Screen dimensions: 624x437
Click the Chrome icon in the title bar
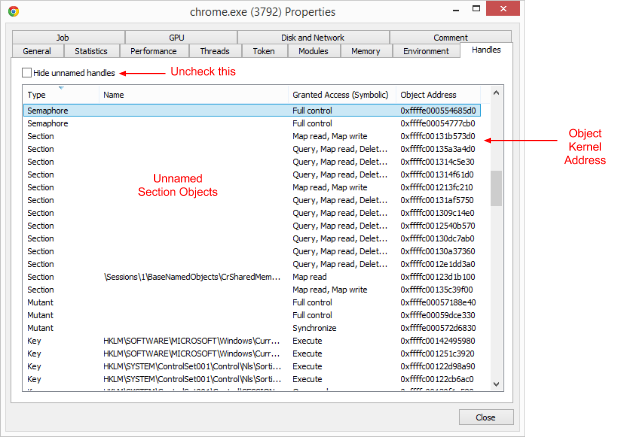[x=14, y=12]
